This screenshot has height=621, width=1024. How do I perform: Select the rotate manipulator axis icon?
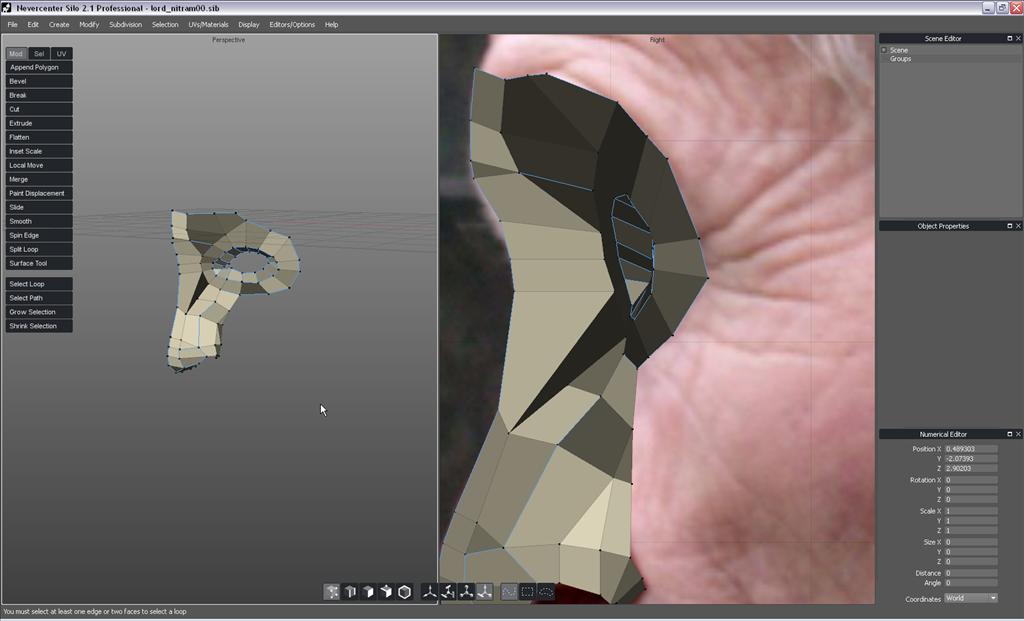tap(448, 592)
